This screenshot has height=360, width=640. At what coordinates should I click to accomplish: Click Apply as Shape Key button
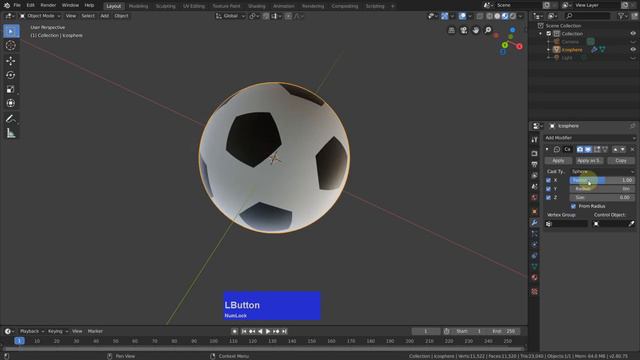pyautogui.click(x=589, y=161)
